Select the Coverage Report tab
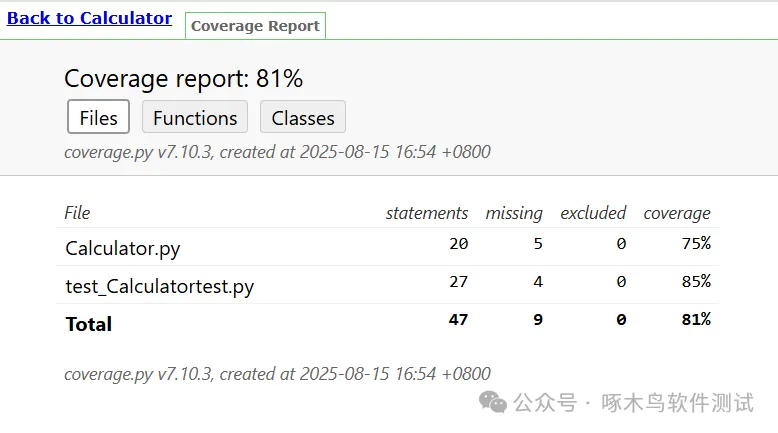778x433 pixels. [255, 26]
